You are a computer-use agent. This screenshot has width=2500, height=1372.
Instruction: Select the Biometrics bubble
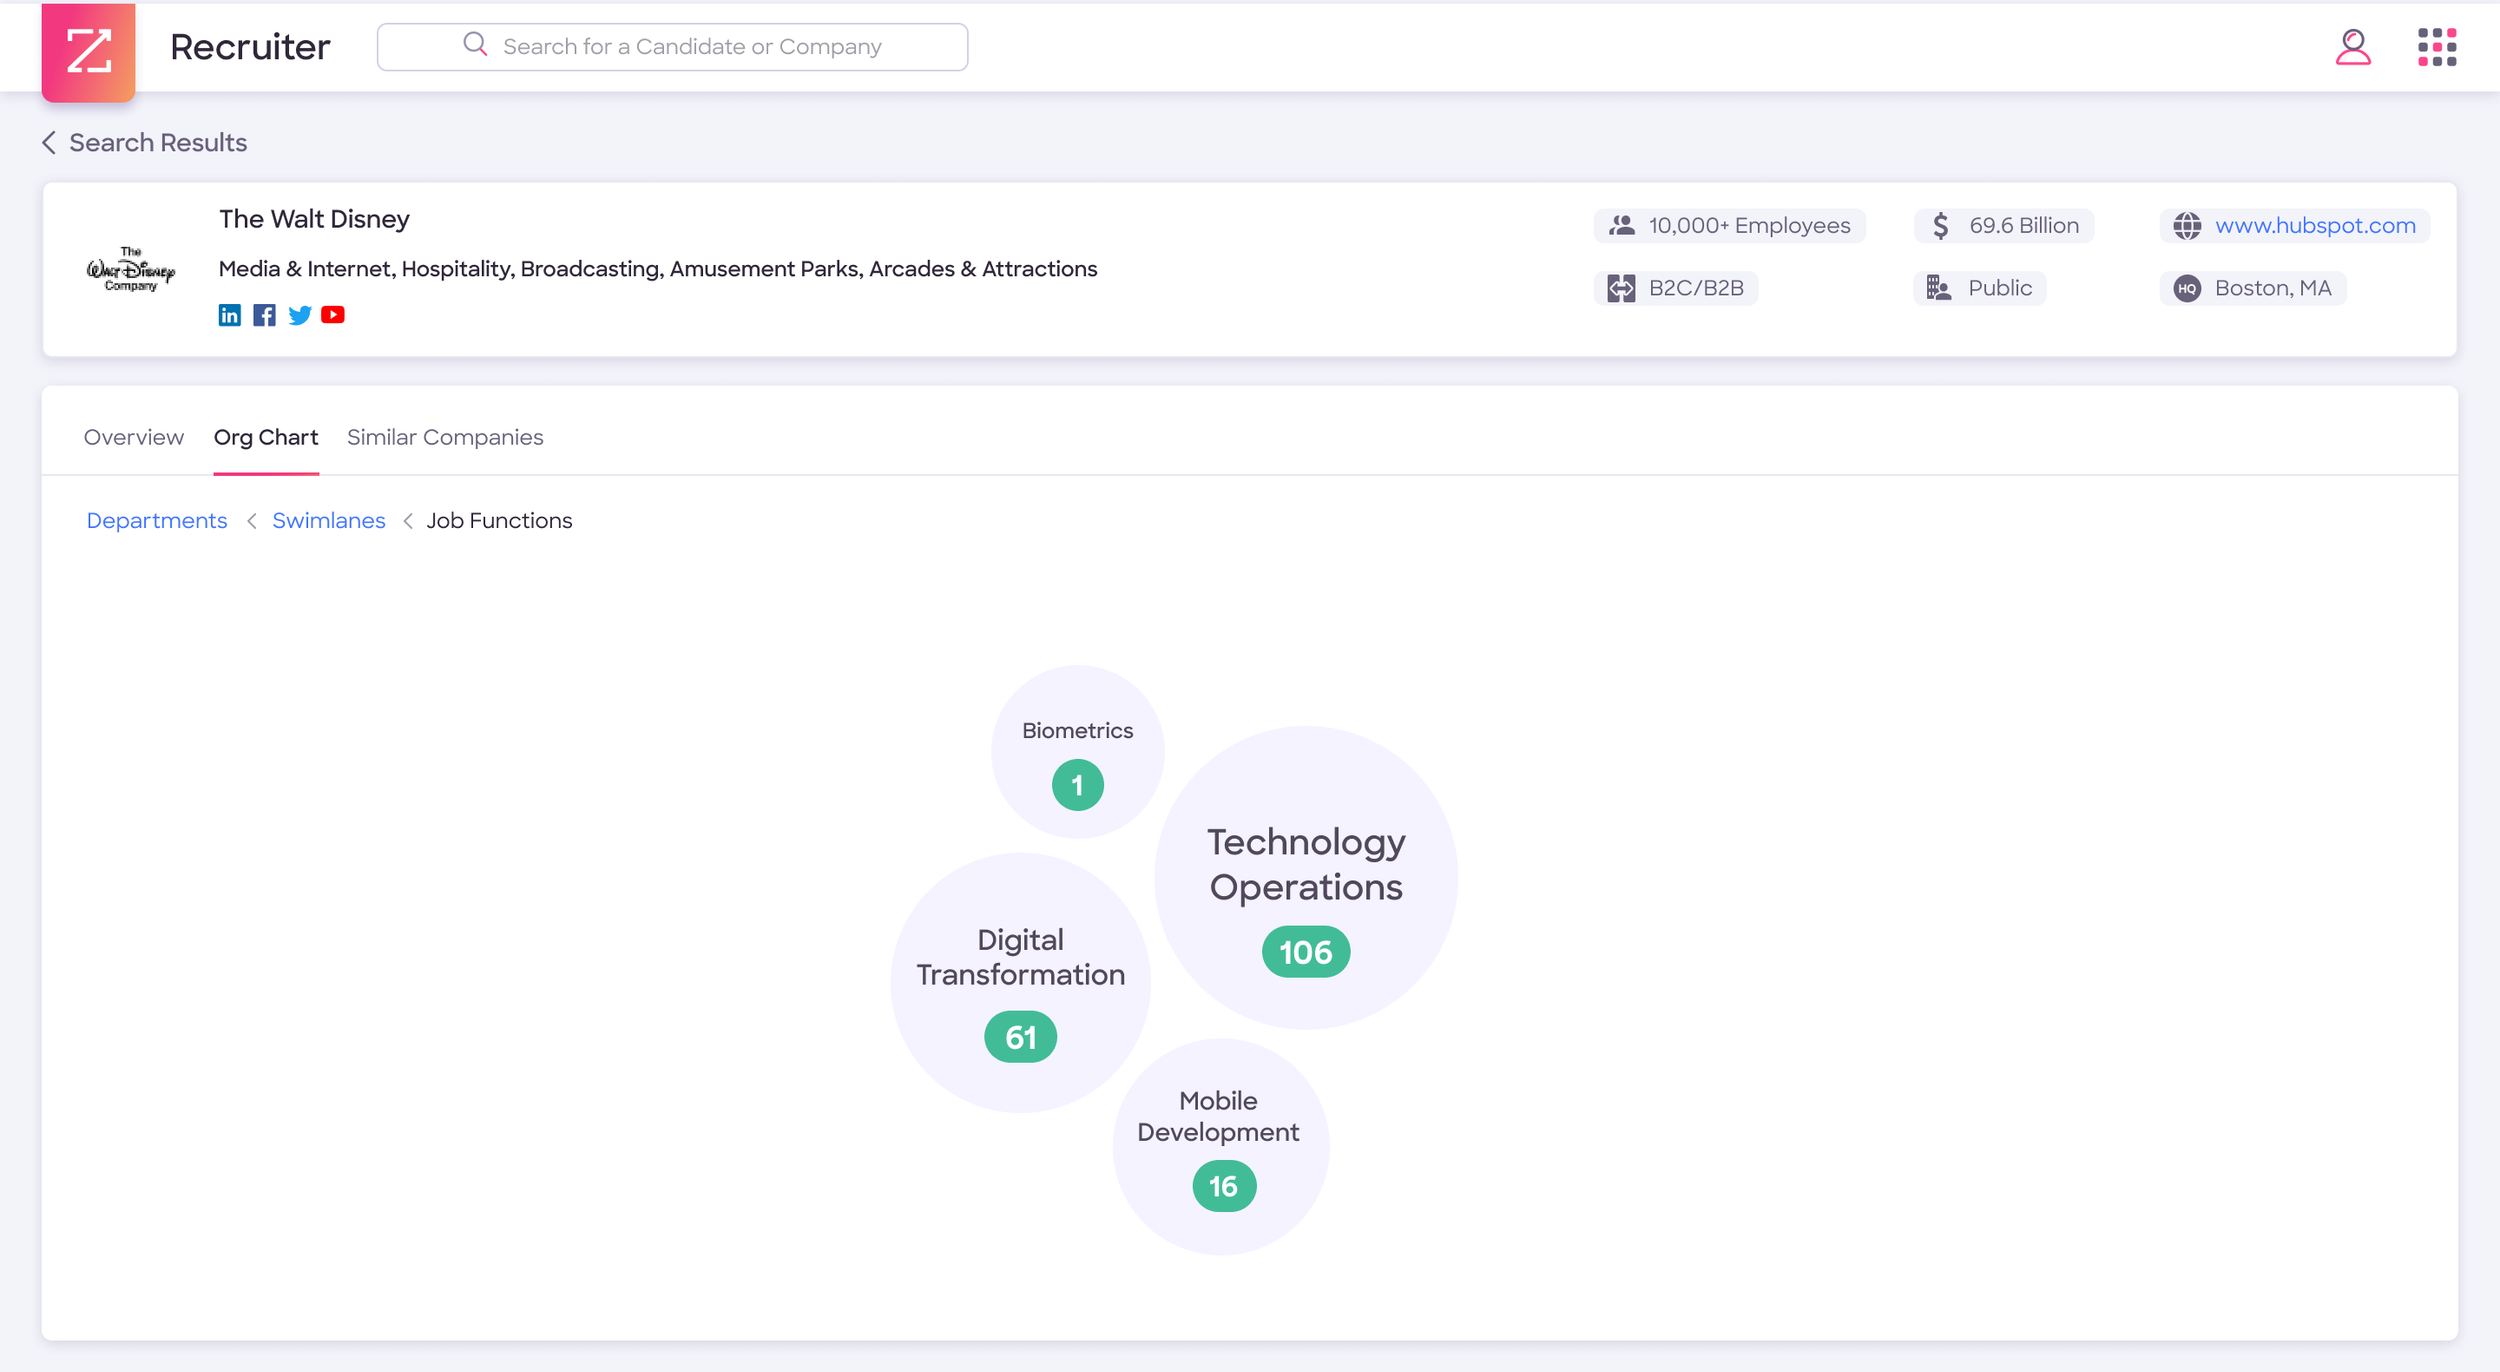[1078, 751]
